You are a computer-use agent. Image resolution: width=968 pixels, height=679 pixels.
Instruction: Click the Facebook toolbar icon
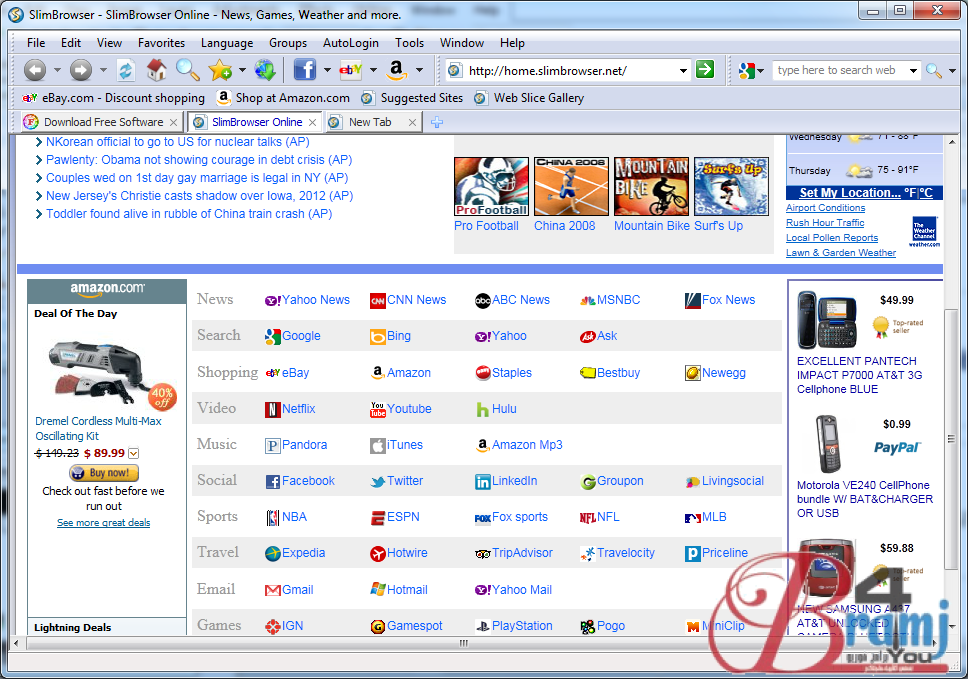tap(304, 70)
